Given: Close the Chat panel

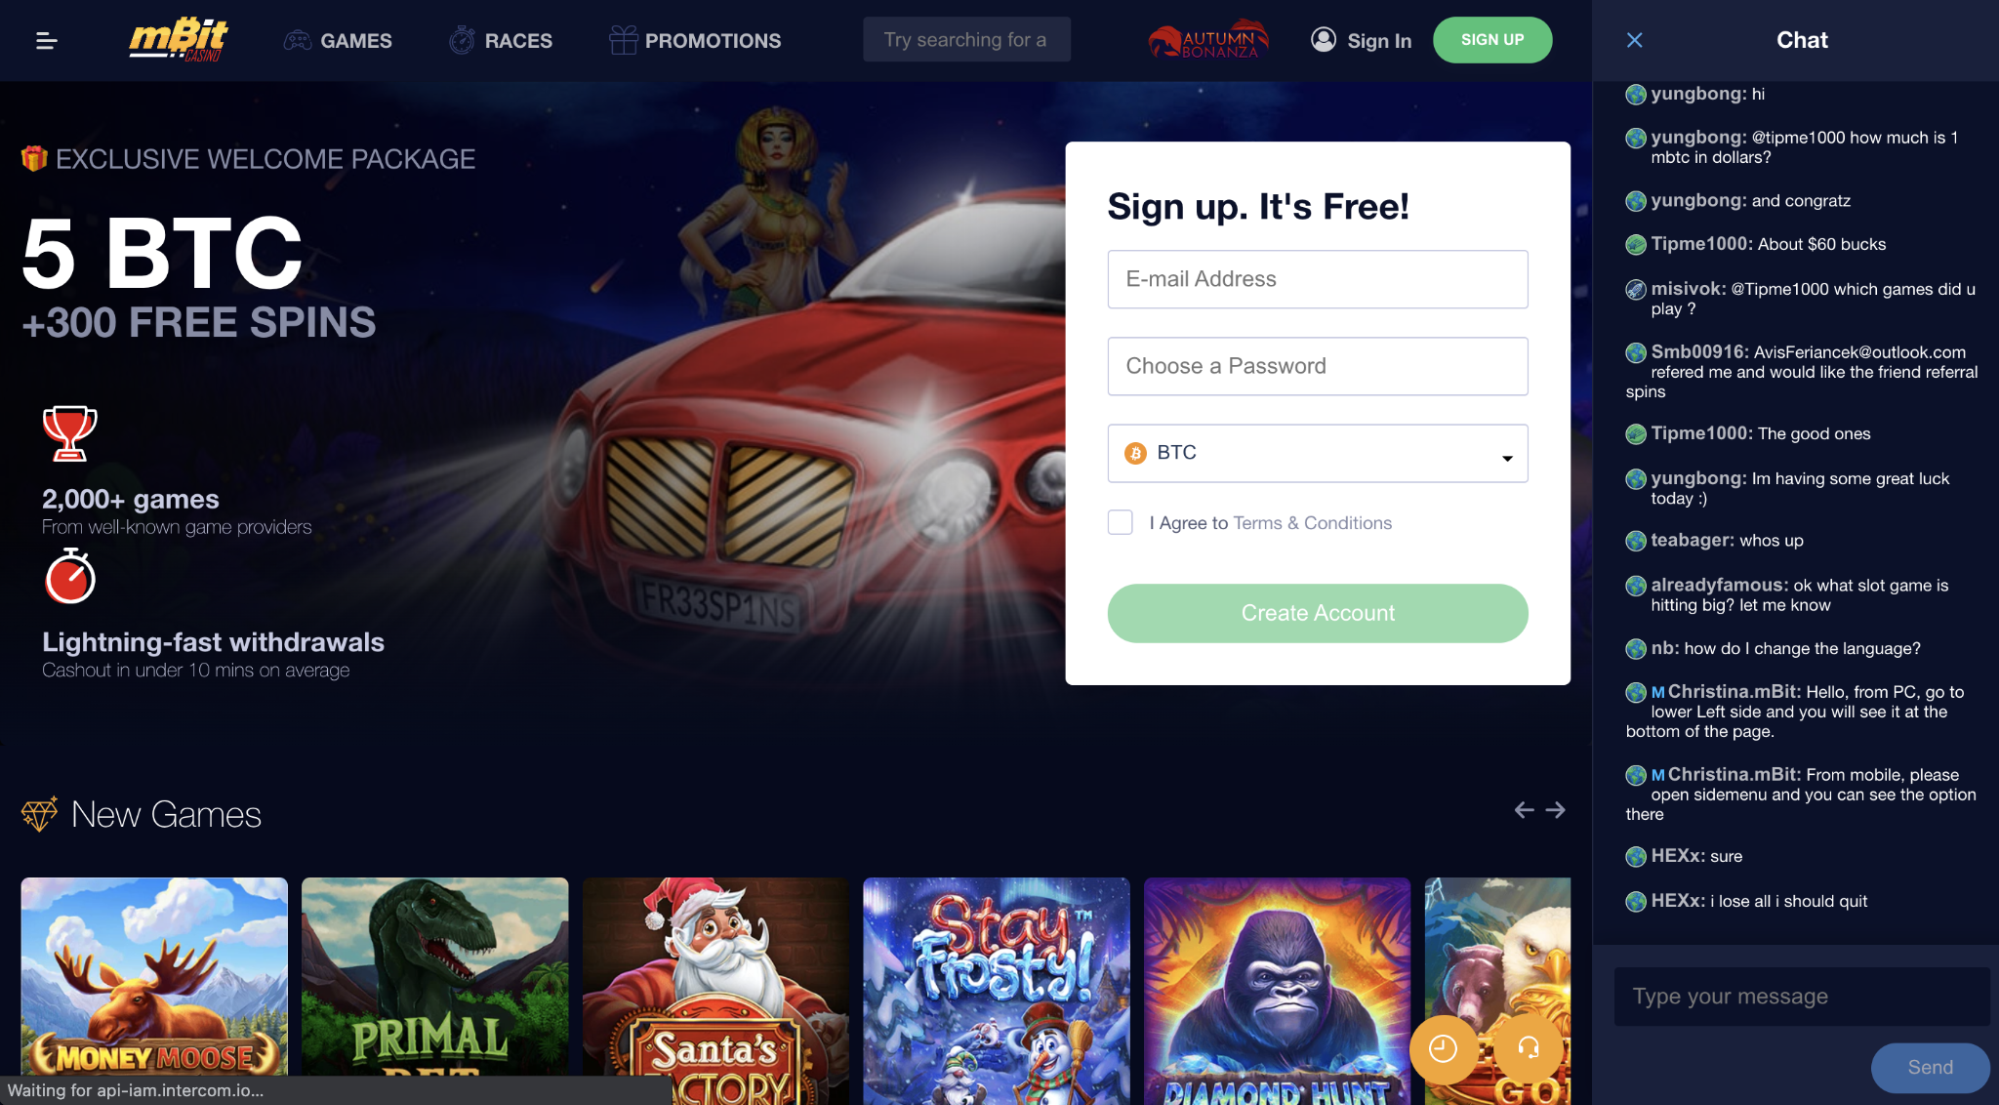Looking at the screenshot, I should (x=1634, y=40).
